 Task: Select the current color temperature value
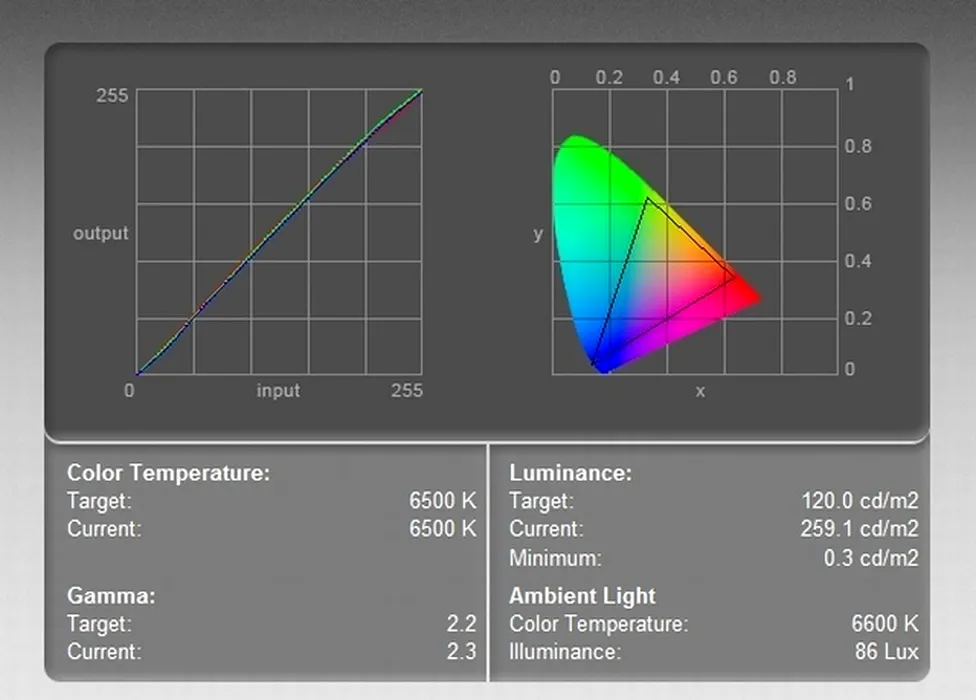[443, 529]
